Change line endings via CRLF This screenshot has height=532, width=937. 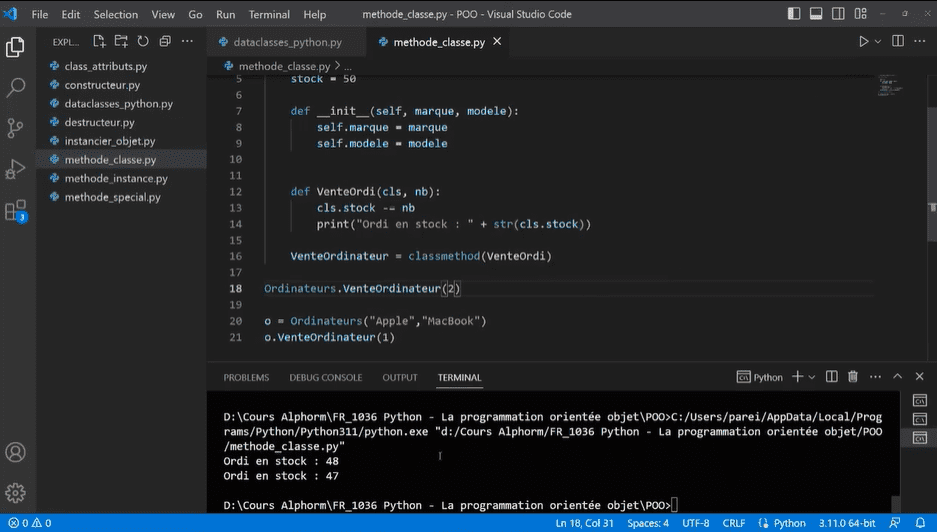pyautogui.click(x=733, y=523)
